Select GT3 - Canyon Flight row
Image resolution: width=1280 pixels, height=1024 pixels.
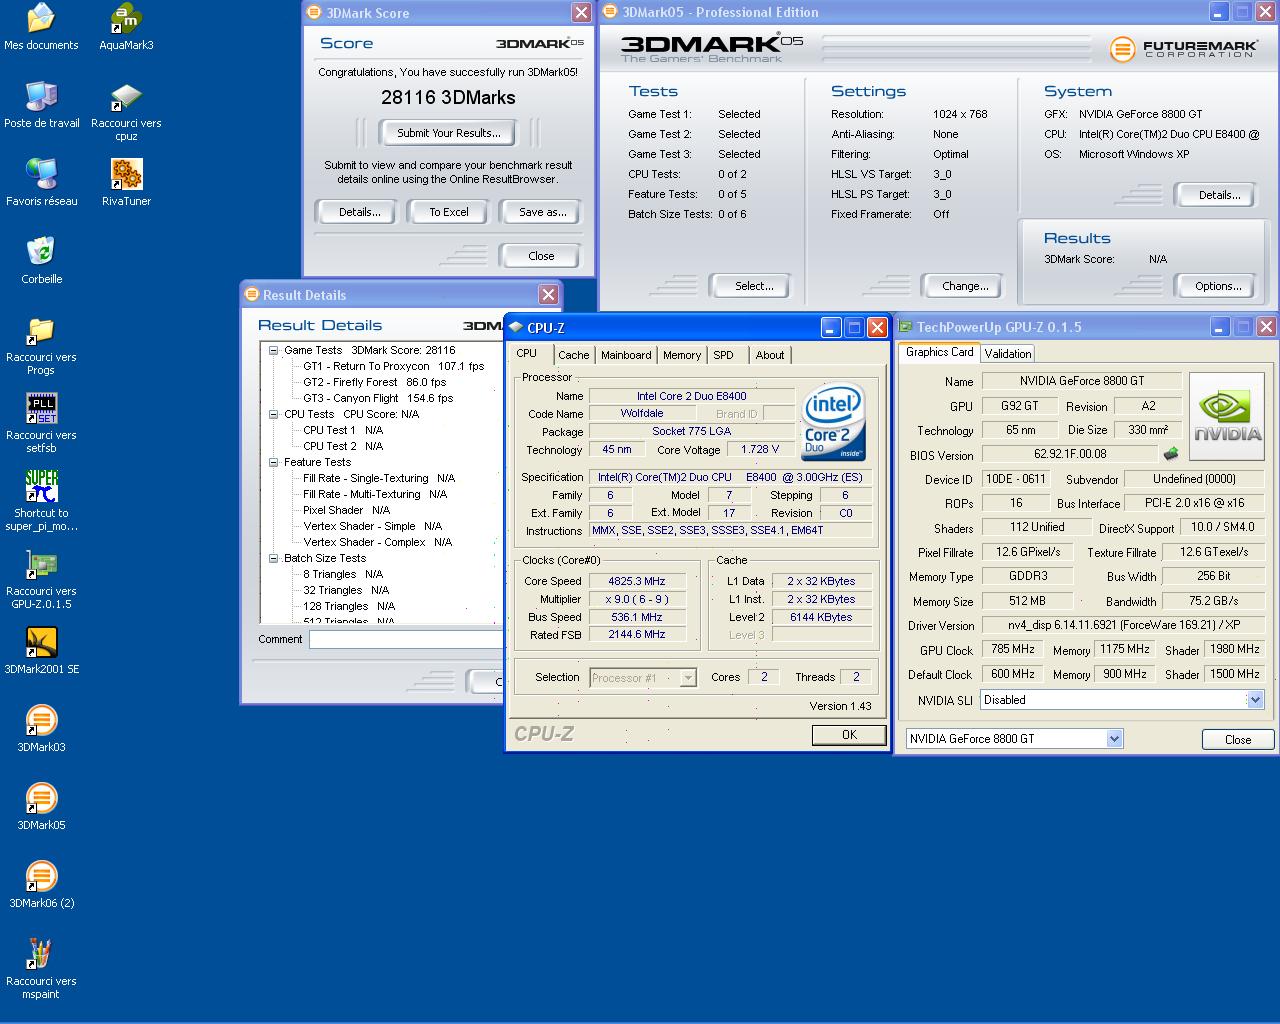click(x=378, y=398)
